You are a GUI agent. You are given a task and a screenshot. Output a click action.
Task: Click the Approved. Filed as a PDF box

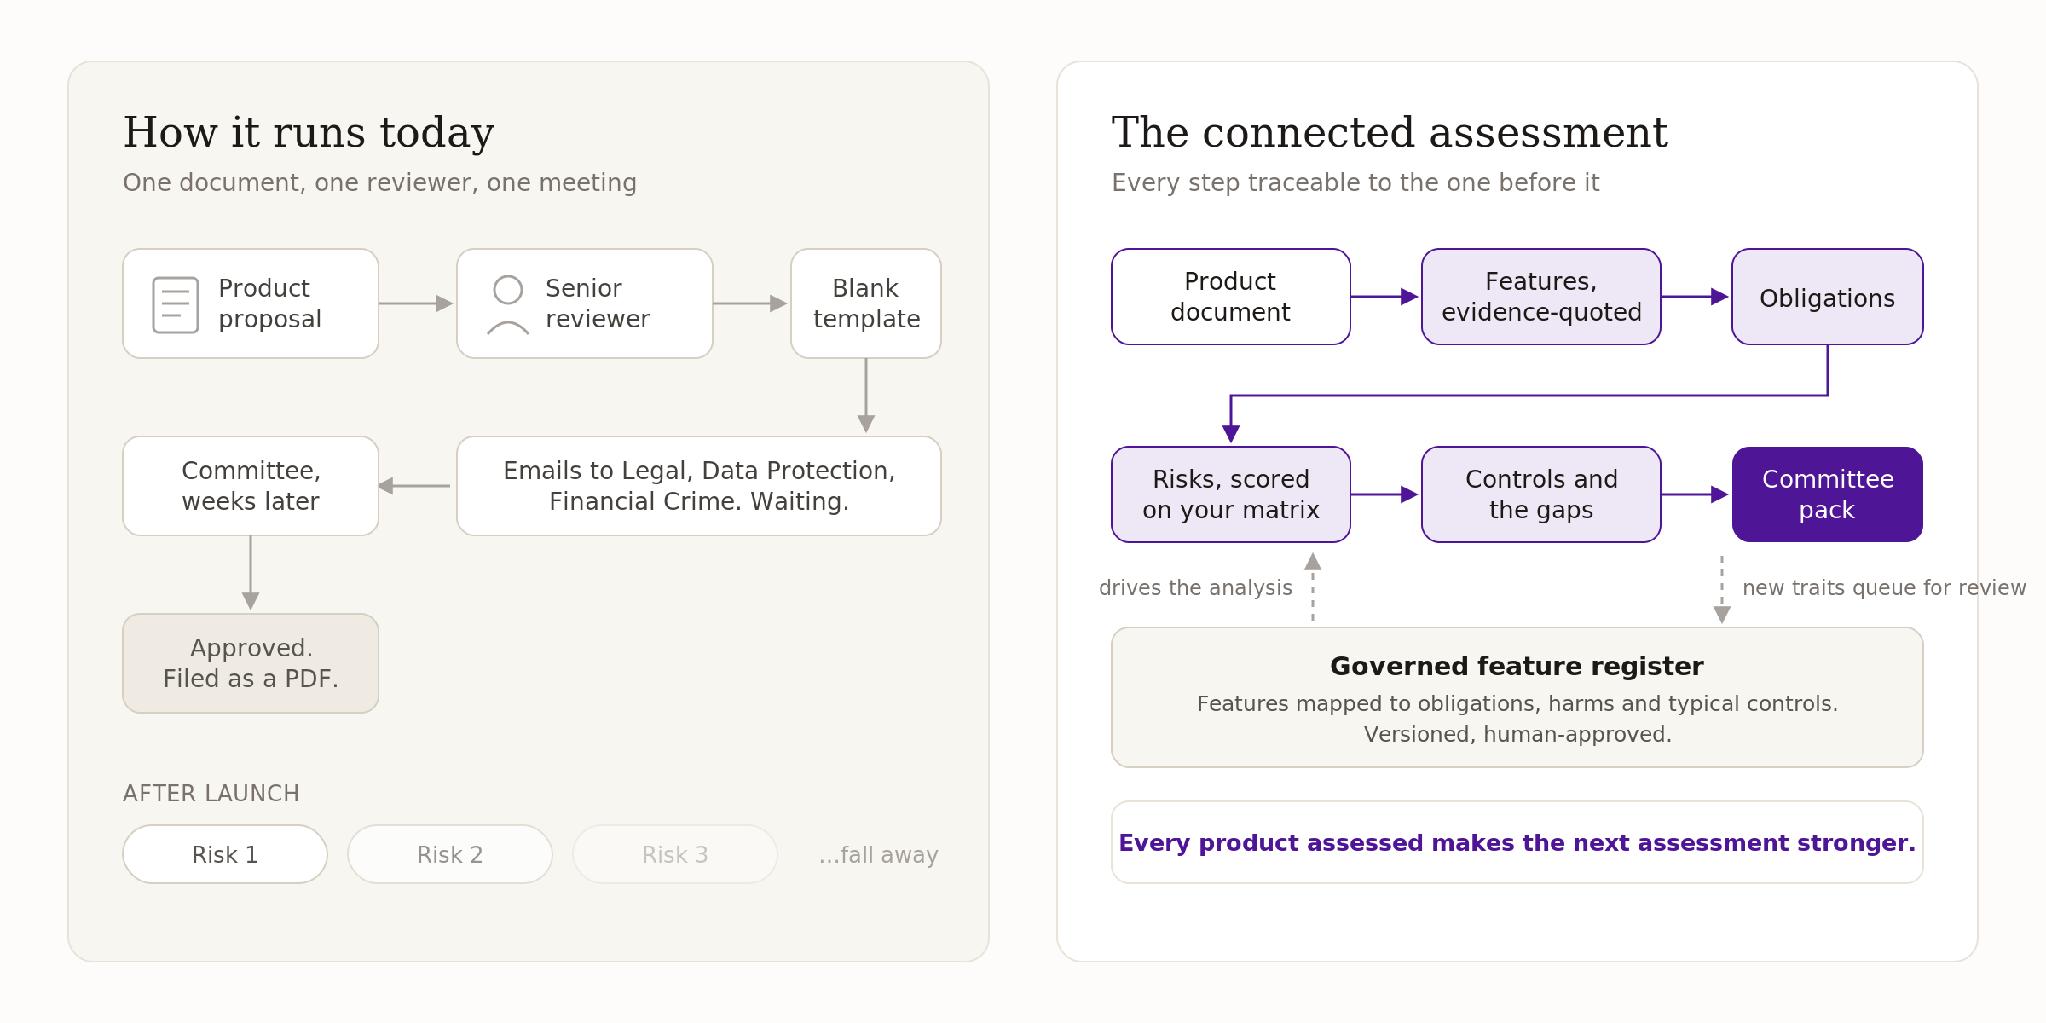(251, 663)
